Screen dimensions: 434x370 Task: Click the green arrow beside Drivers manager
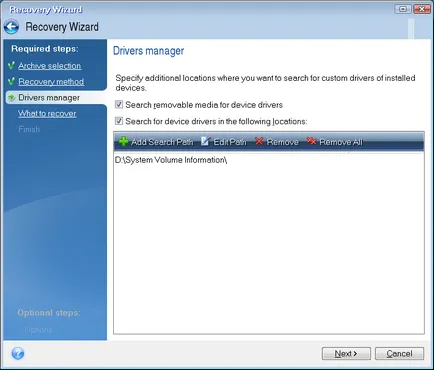coord(12,97)
